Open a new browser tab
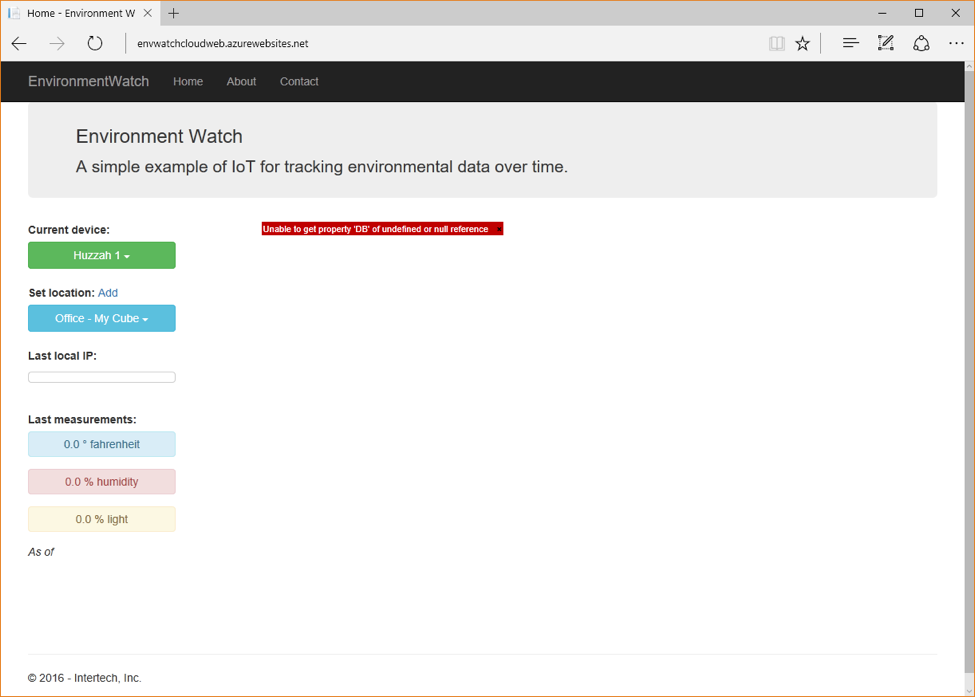The height and width of the screenshot is (697, 975). tap(174, 13)
